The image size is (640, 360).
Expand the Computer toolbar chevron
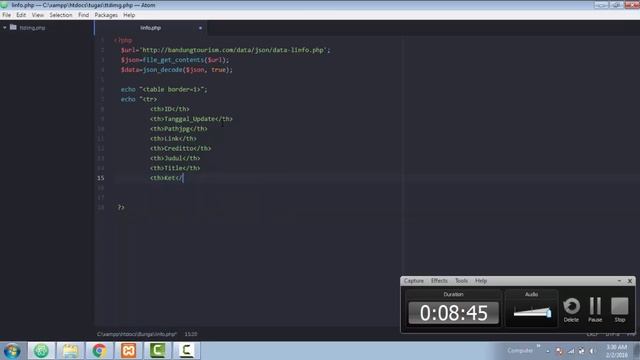tap(538, 347)
